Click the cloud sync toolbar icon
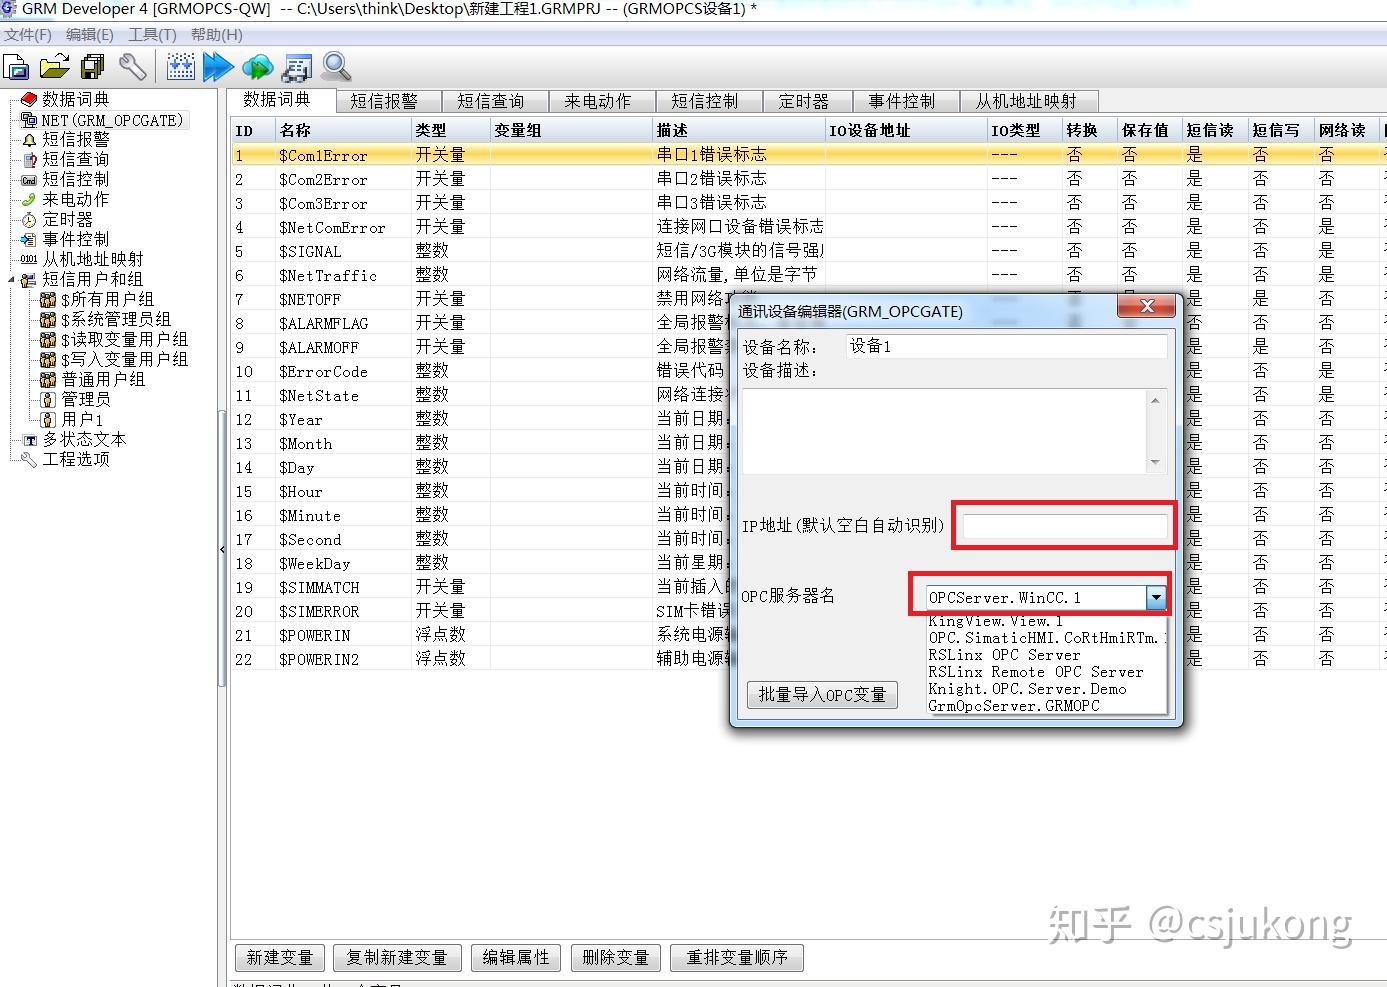This screenshot has width=1387, height=987. pos(257,67)
